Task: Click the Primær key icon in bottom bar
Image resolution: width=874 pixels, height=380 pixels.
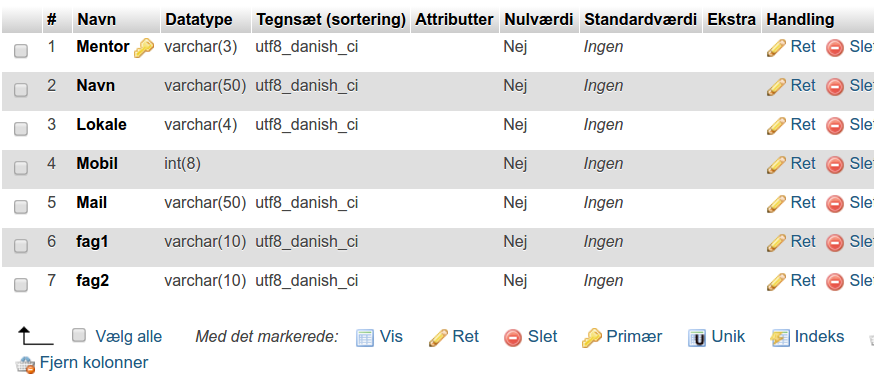Action: tap(591, 338)
